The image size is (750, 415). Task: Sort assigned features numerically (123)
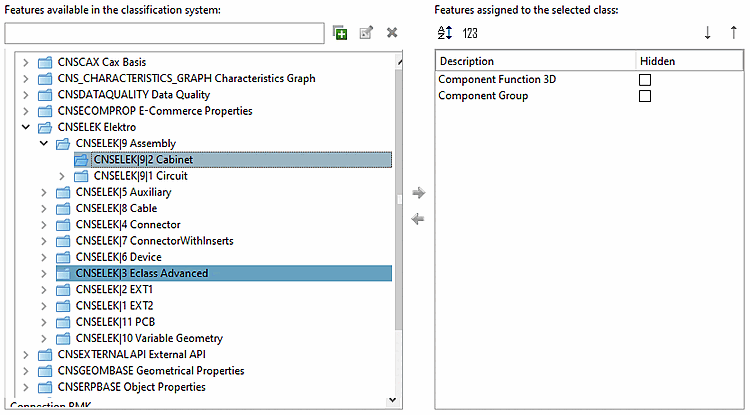(470, 33)
